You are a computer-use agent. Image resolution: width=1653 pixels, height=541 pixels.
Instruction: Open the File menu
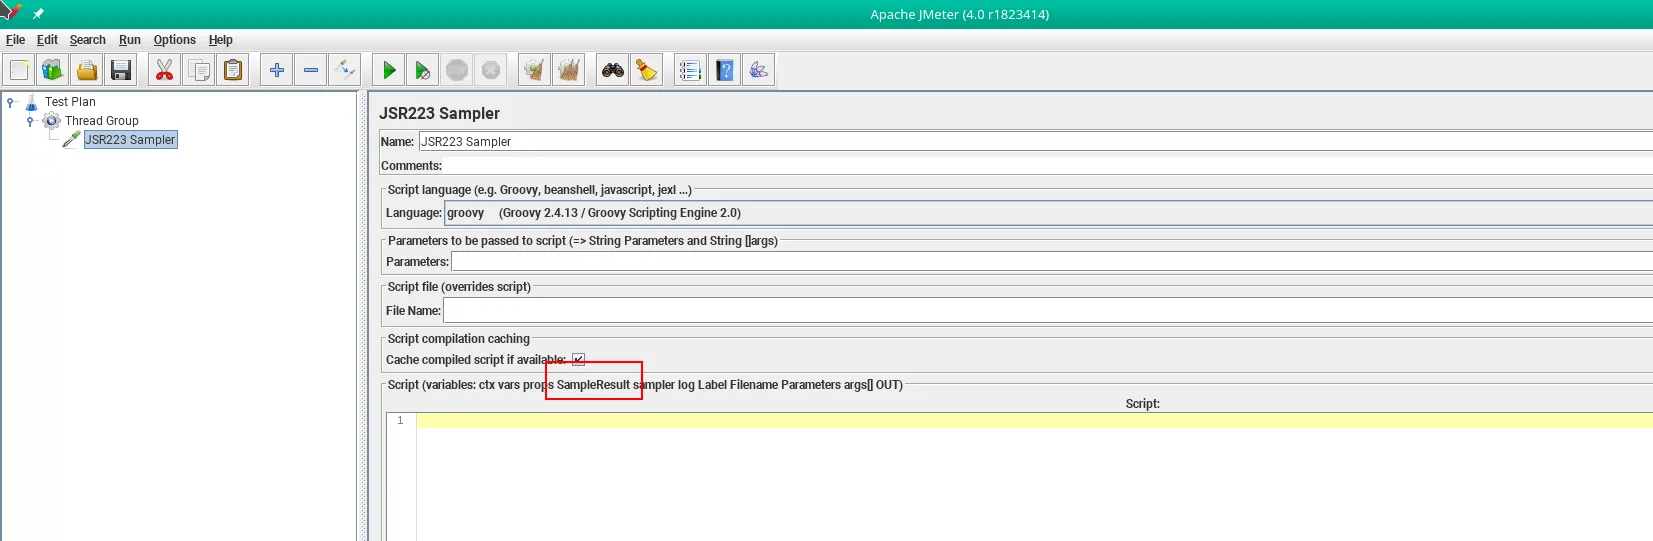(16, 40)
